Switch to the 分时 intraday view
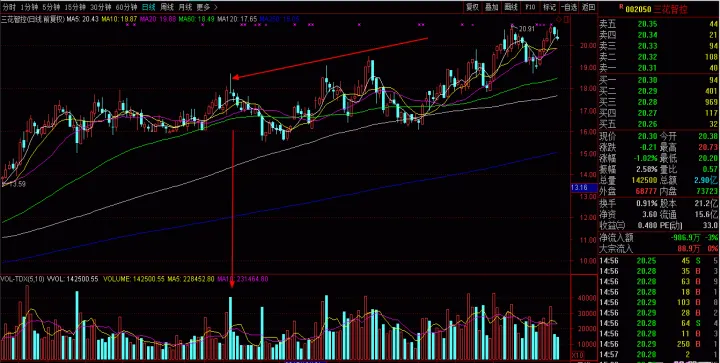 pyautogui.click(x=9, y=7)
